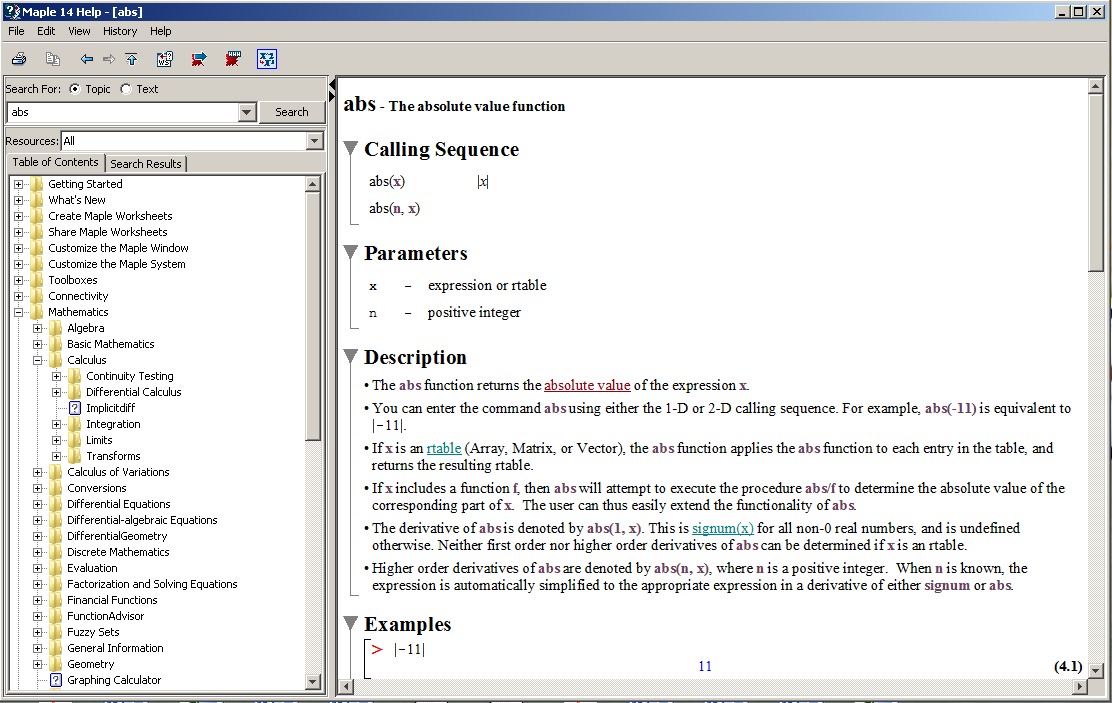Image resolution: width=1112 pixels, height=703 pixels.
Task: Click the Financial Functions folder icon
Action: [56, 600]
